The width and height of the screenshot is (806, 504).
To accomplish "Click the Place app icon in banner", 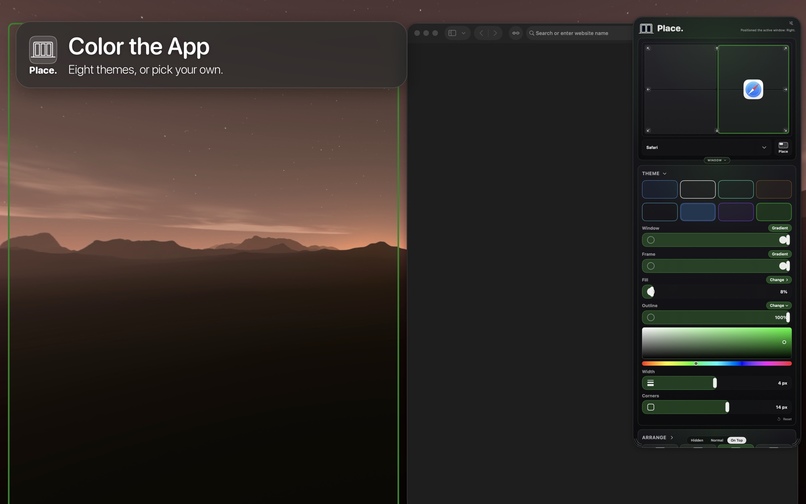I will click(43, 50).
